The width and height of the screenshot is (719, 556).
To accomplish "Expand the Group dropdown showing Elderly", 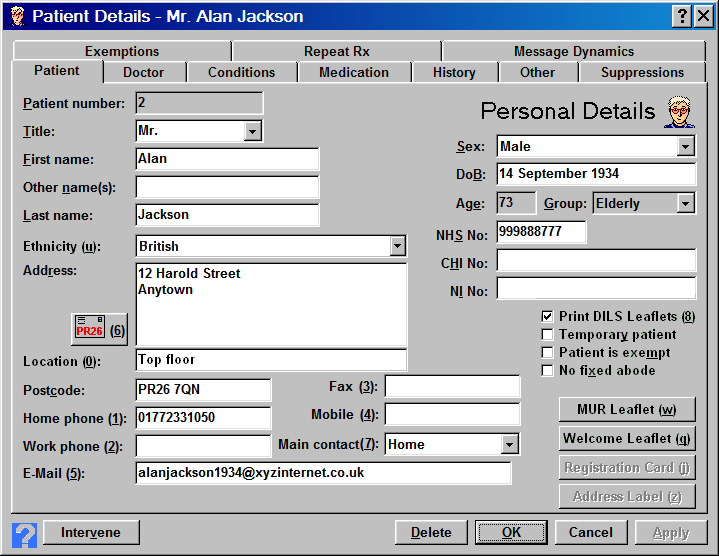I will [x=686, y=204].
